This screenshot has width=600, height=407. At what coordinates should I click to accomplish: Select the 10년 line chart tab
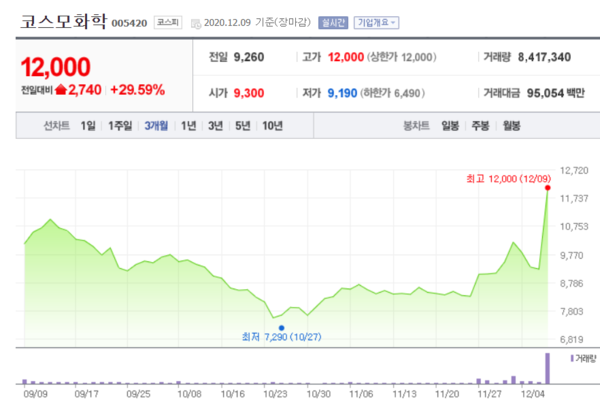pos(272,125)
